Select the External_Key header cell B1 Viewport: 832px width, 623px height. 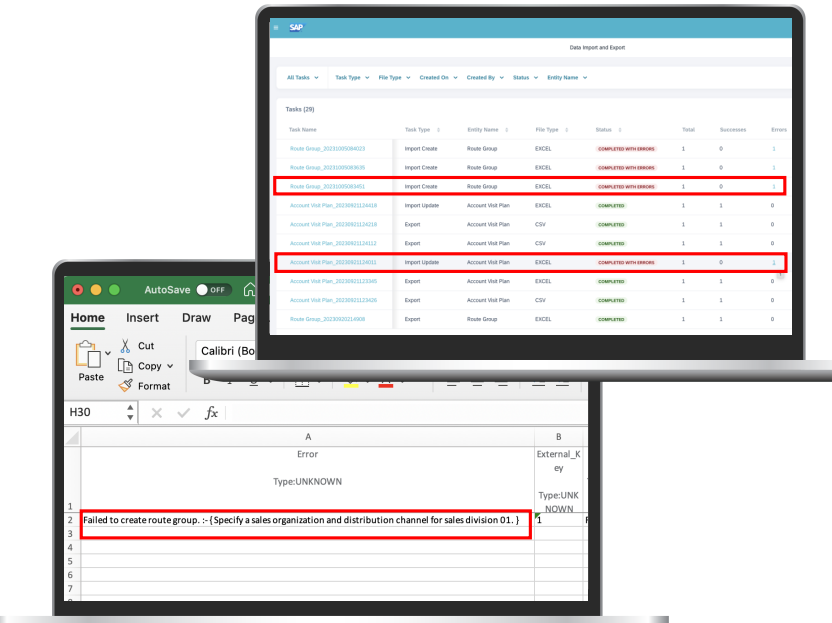point(559,479)
